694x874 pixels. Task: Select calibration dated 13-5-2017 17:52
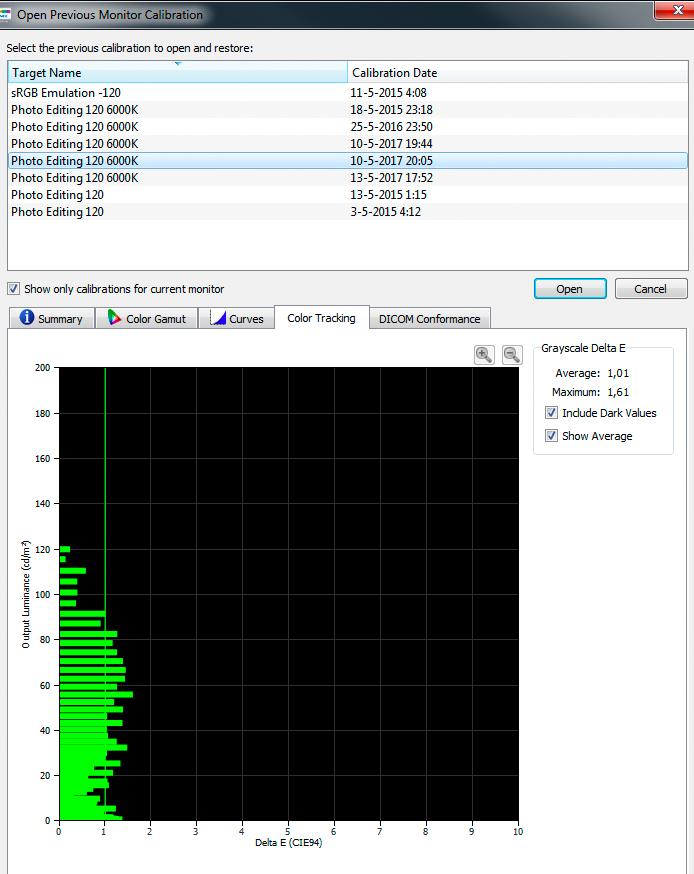point(348,178)
